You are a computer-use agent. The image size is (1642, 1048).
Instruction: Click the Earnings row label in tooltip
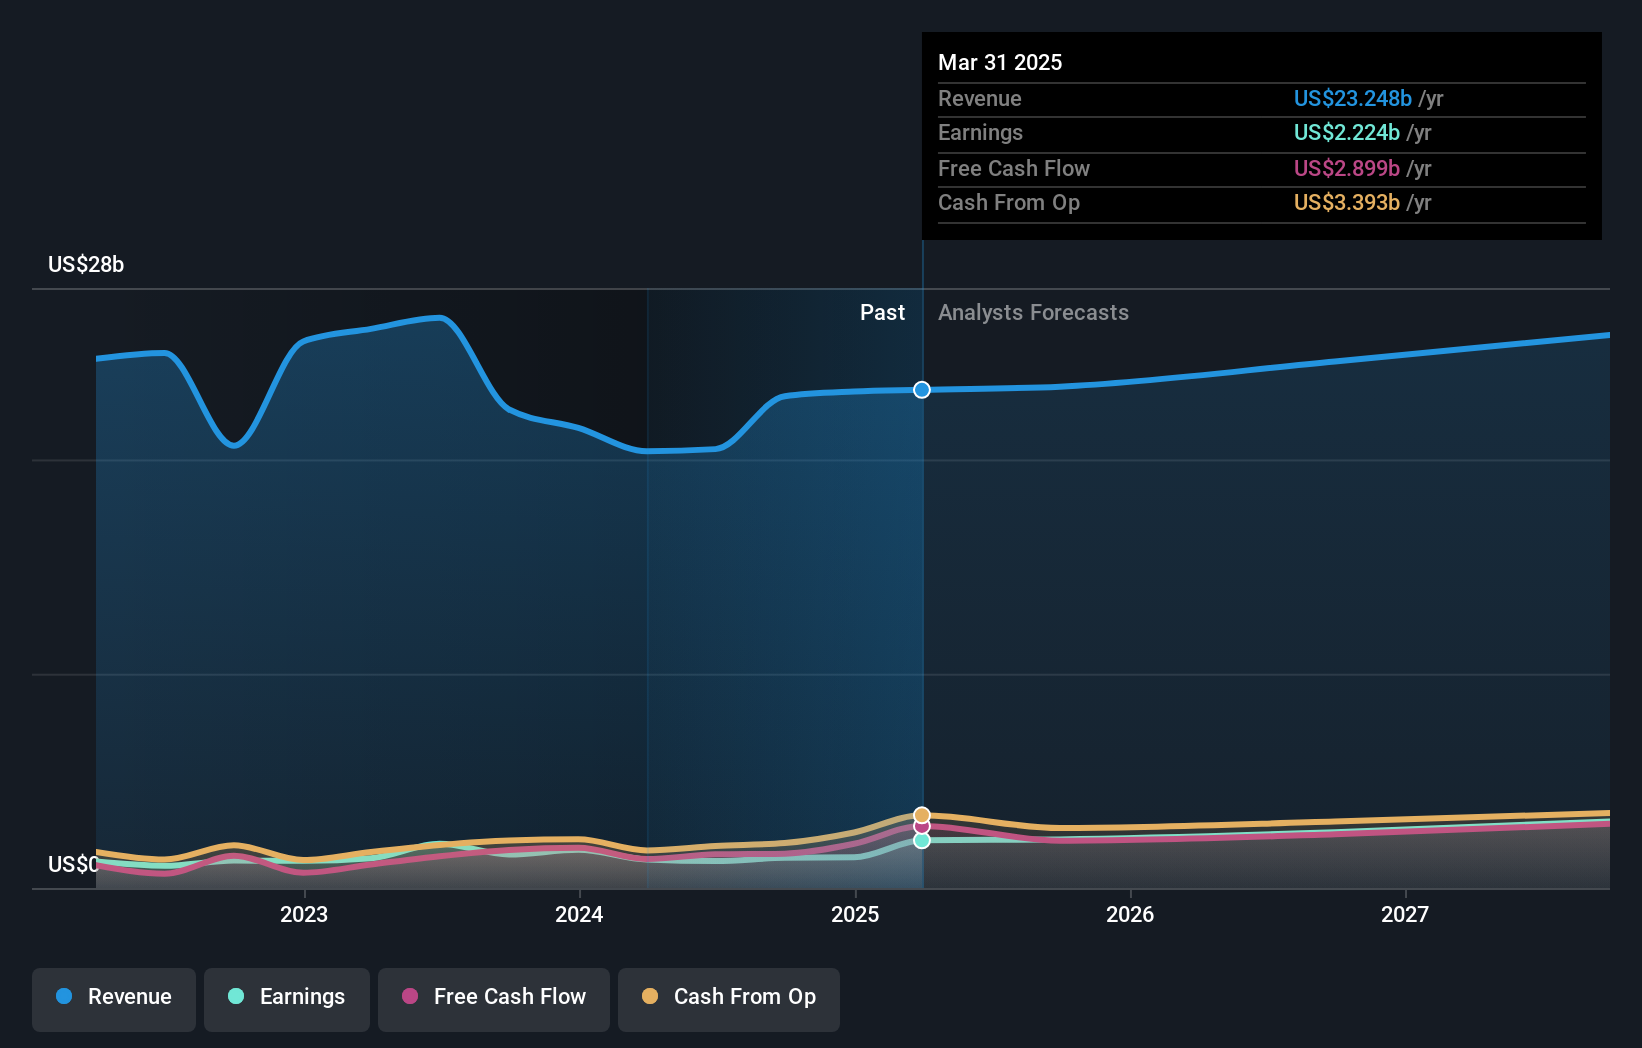point(980,132)
